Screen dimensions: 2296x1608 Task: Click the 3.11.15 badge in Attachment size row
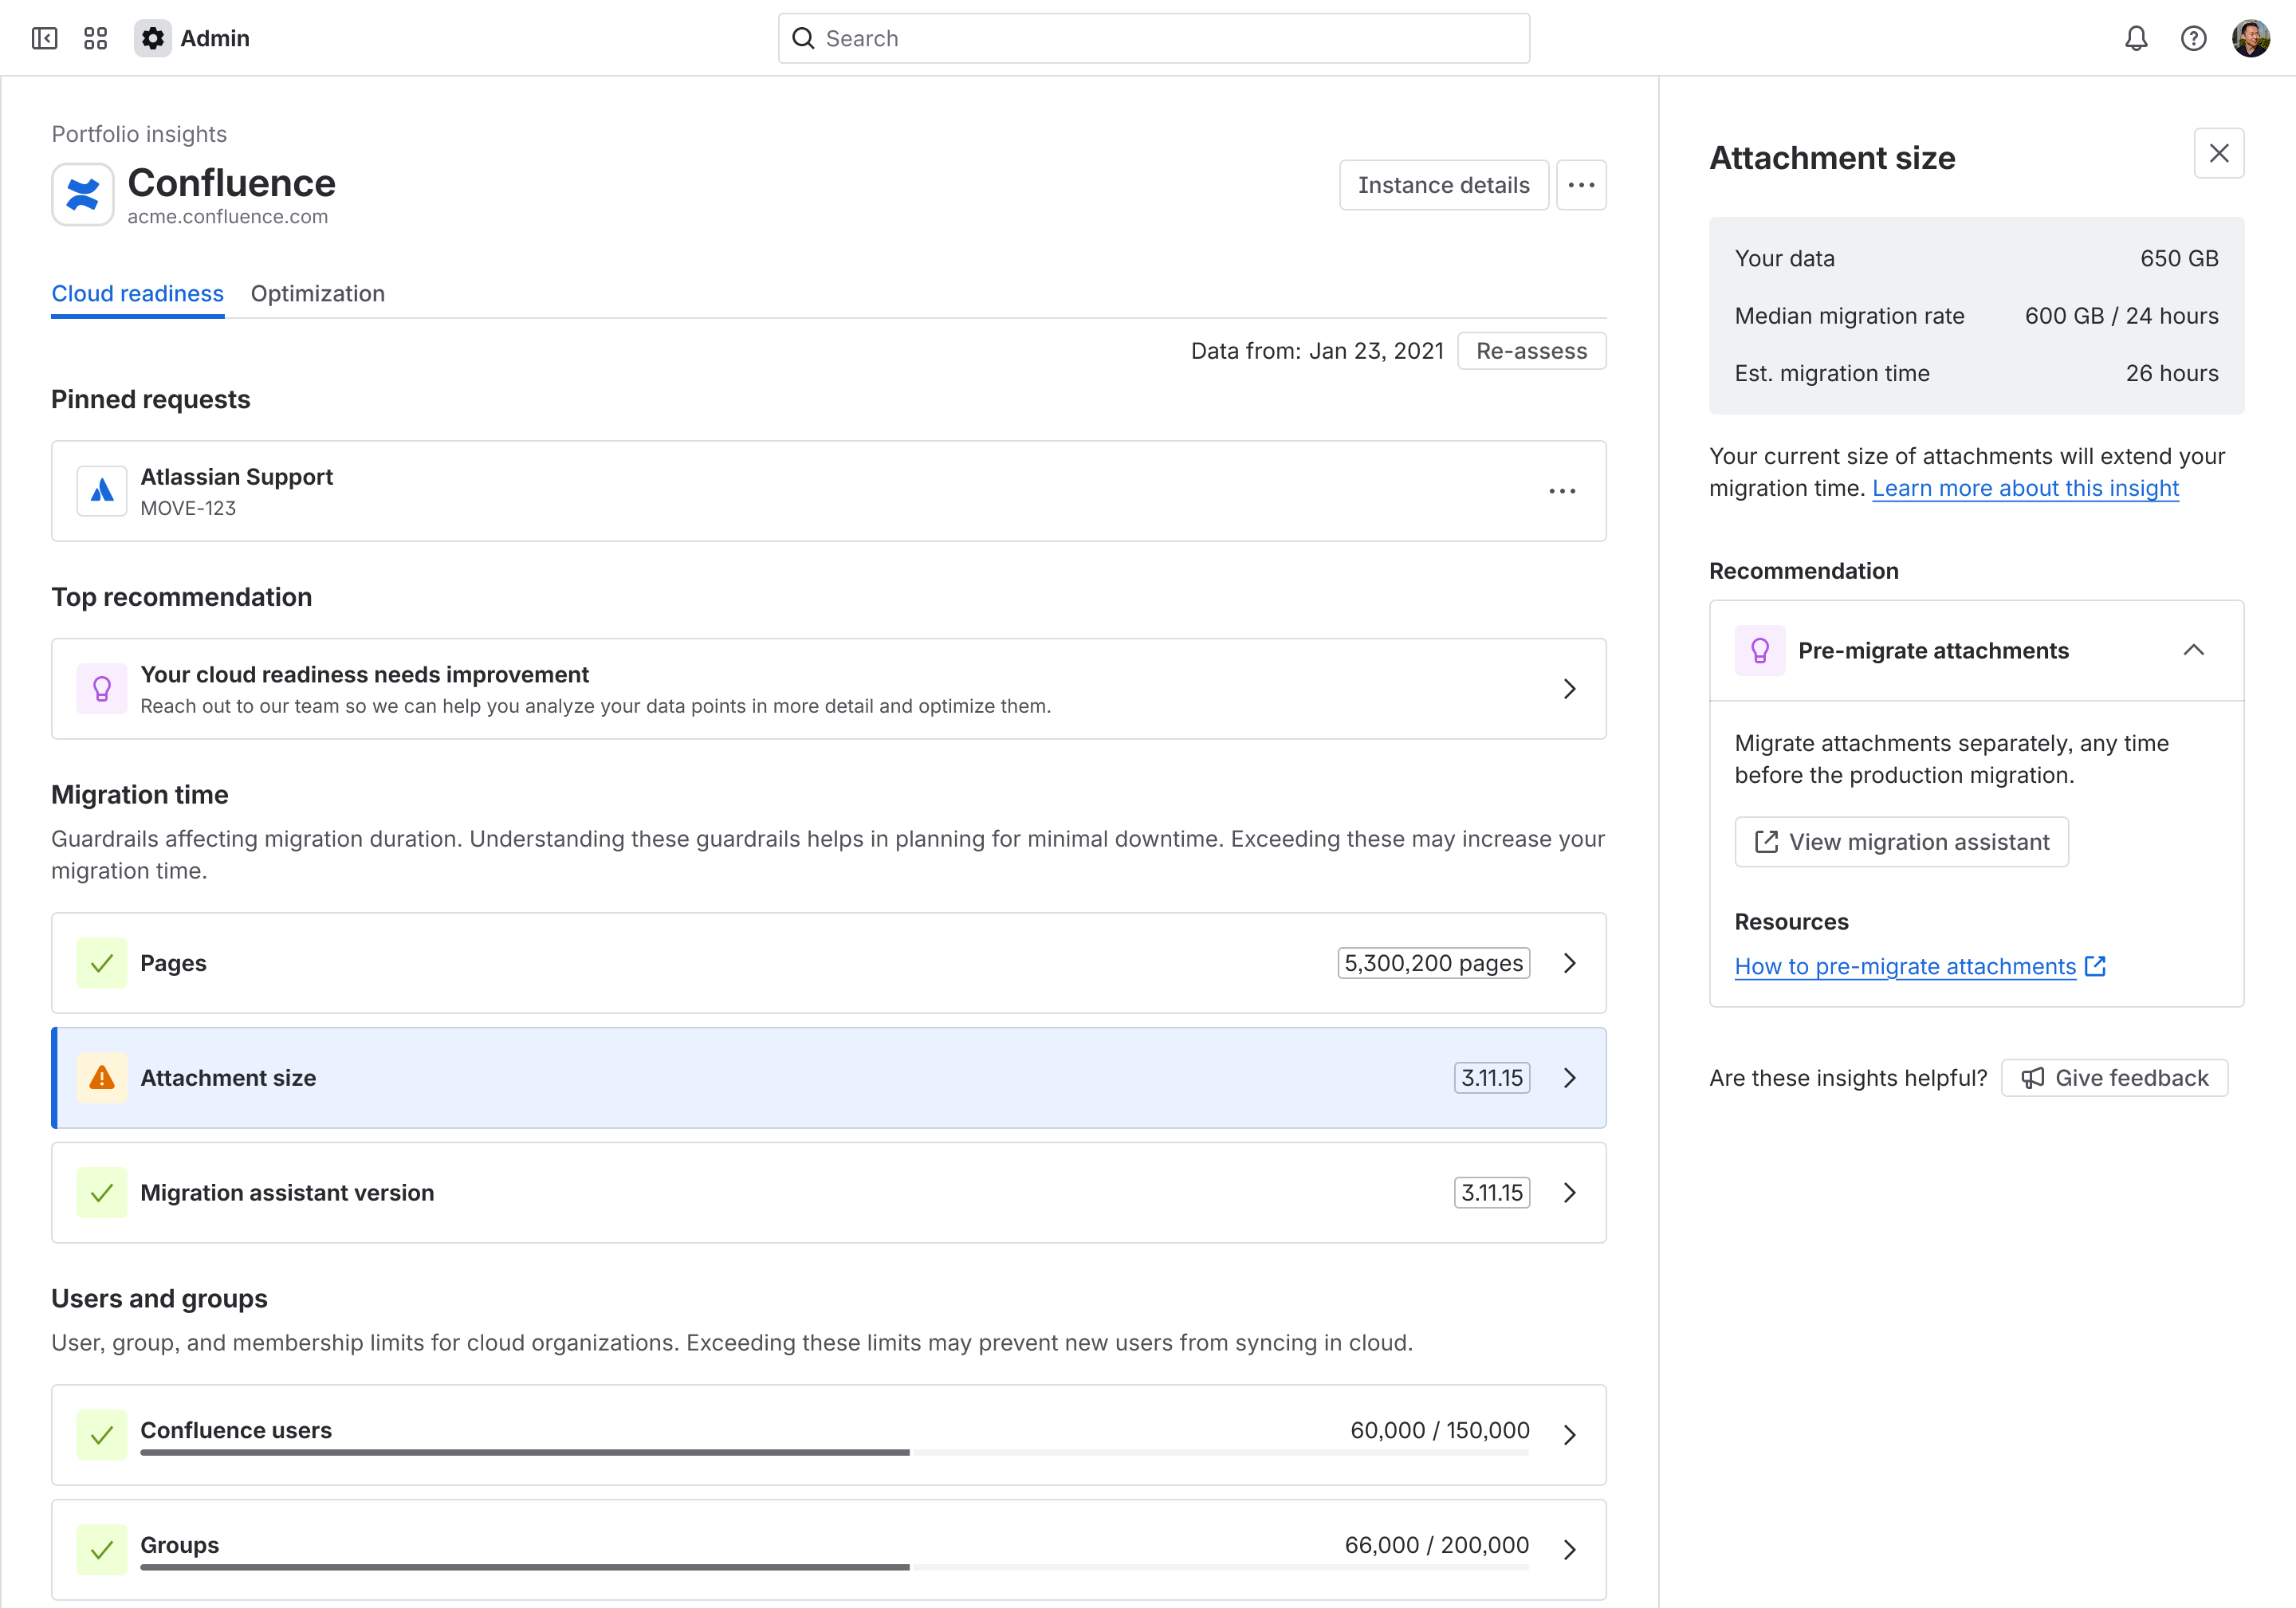[x=1492, y=1078]
